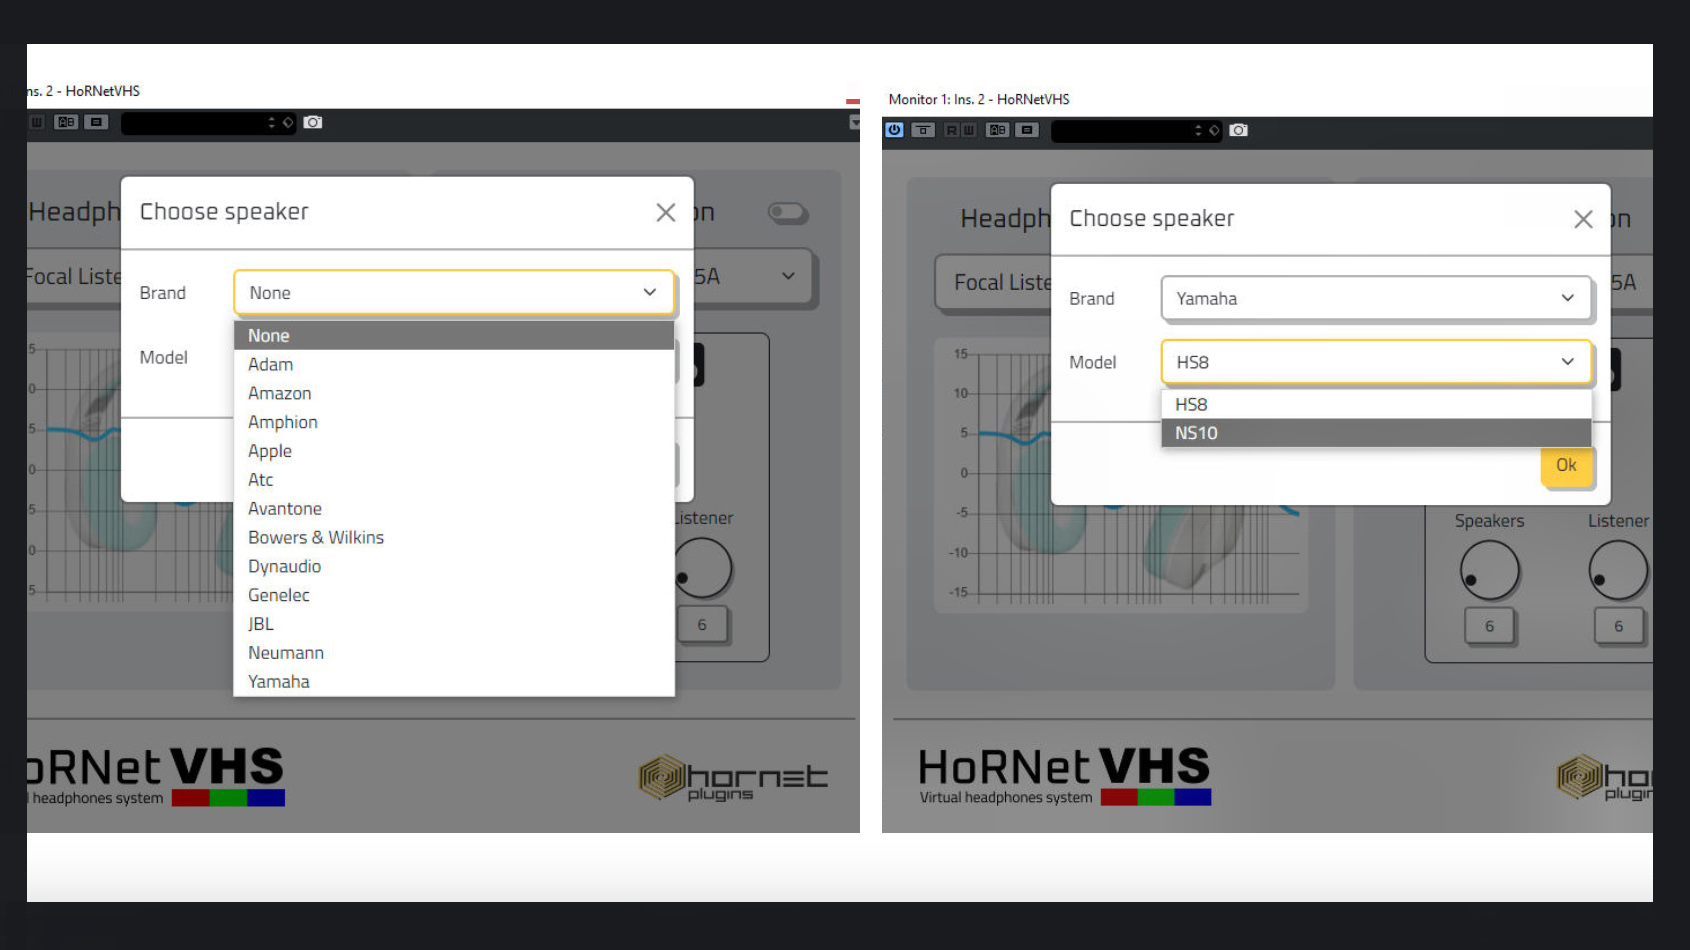Click the A/B compare icon in the right window
1690x950 pixels.
997,130
